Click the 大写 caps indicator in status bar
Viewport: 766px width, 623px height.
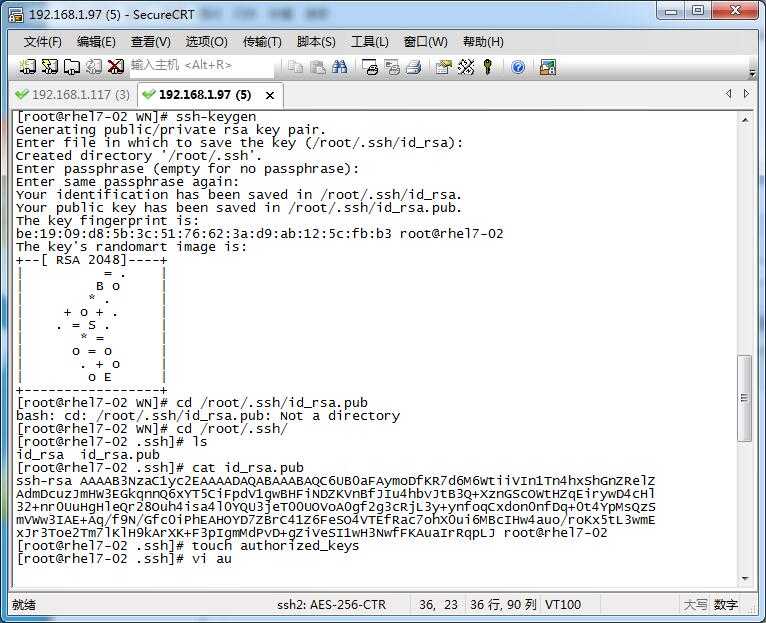pos(695,605)
